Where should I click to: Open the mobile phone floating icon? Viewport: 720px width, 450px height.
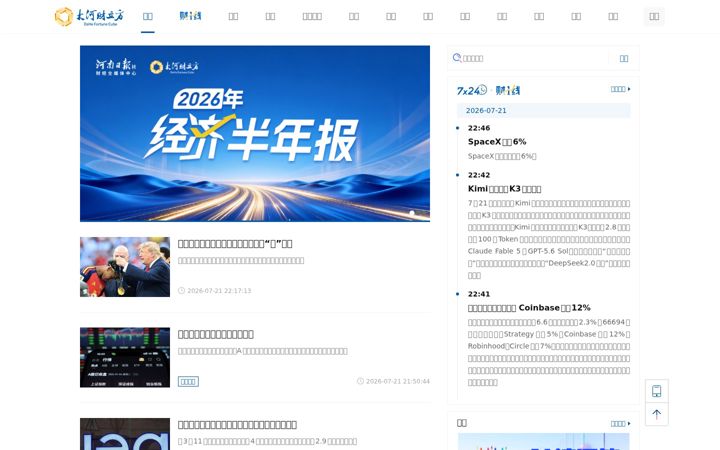click(x=657, y=391)
